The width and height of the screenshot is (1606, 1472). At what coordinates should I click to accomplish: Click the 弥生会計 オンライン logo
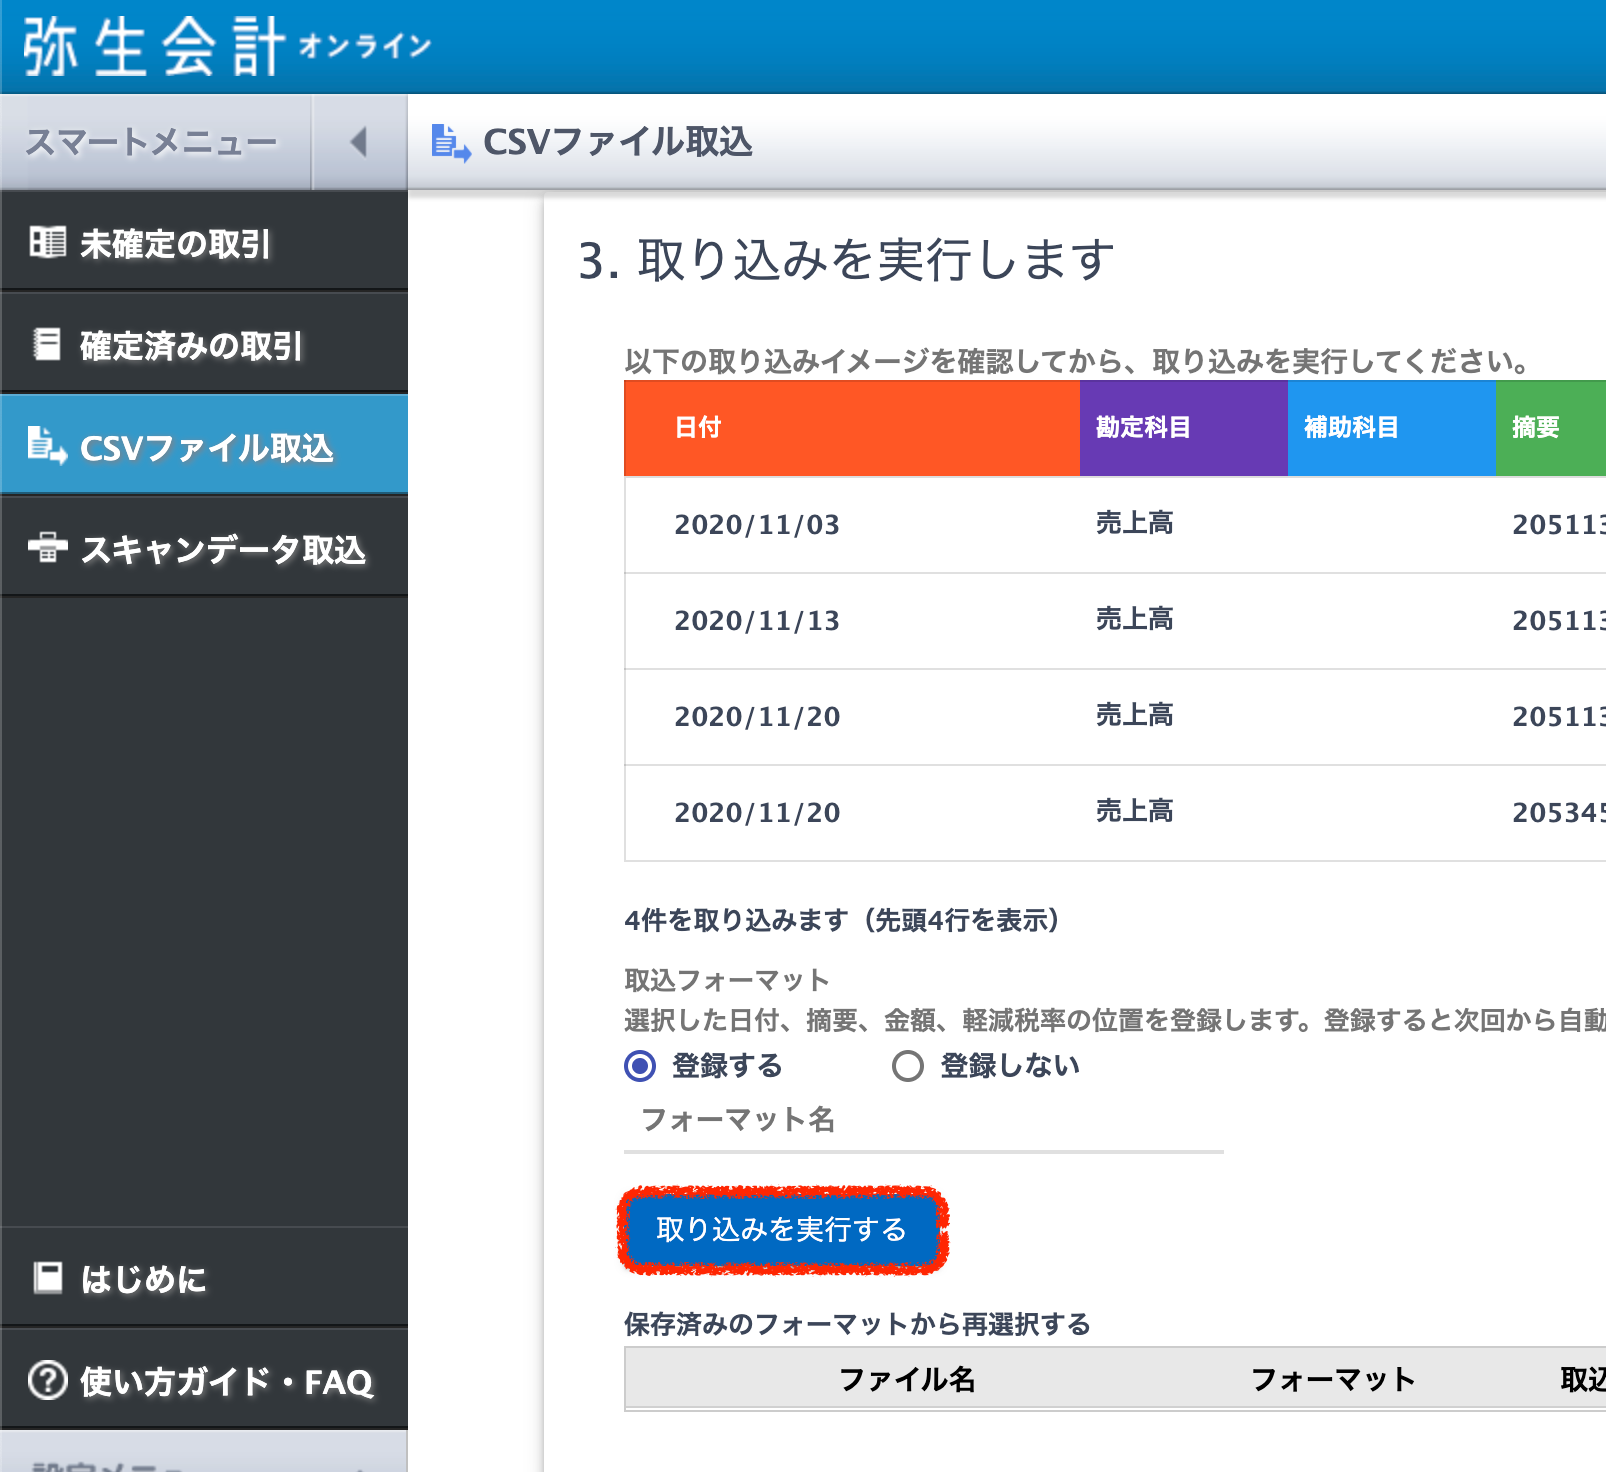(x=226, y=46)
